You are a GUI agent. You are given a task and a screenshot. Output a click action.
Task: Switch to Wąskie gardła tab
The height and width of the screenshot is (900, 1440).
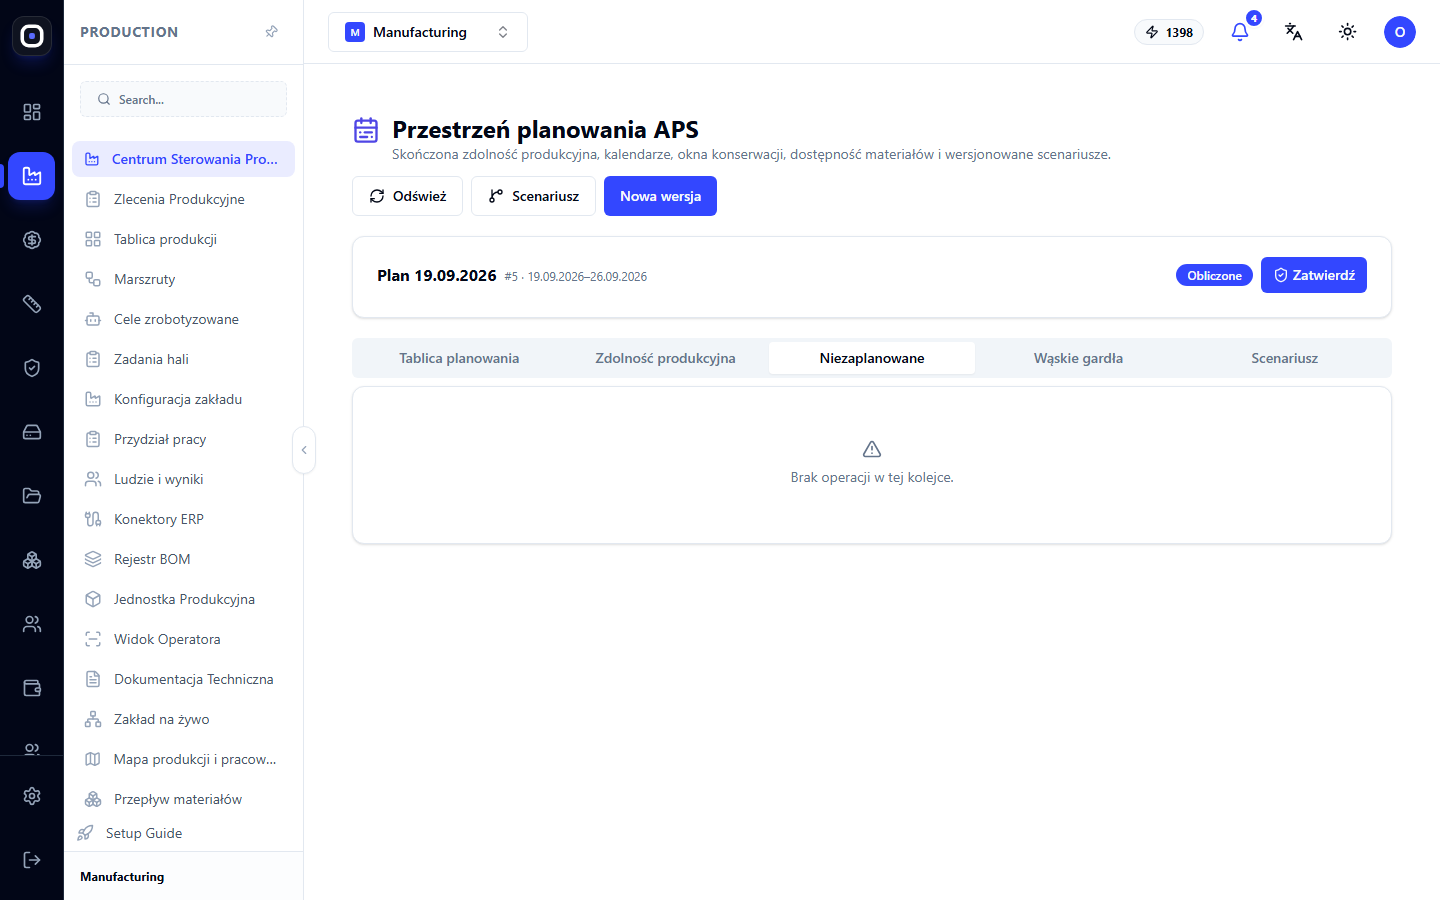click(x=1078, y=358)
